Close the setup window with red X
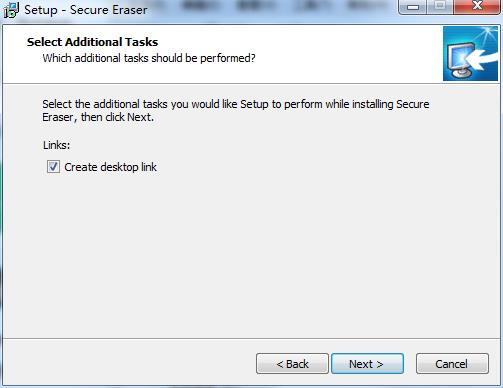 (x=477, y=6)
